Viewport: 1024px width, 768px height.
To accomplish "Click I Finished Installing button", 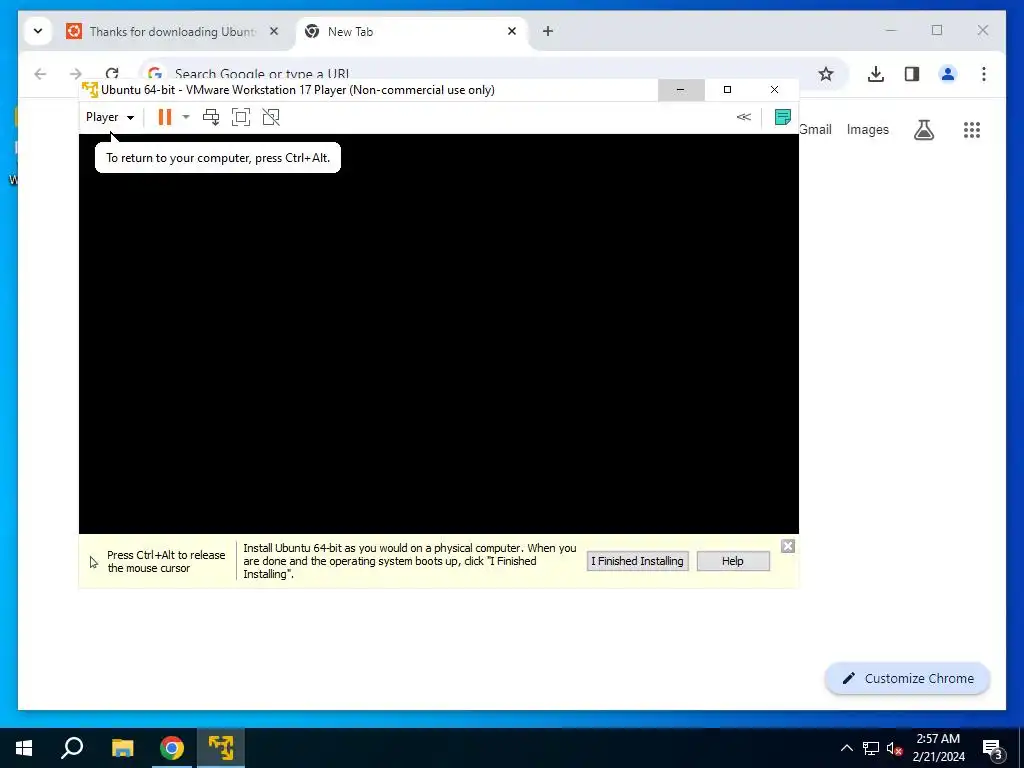I will [637, 561].
